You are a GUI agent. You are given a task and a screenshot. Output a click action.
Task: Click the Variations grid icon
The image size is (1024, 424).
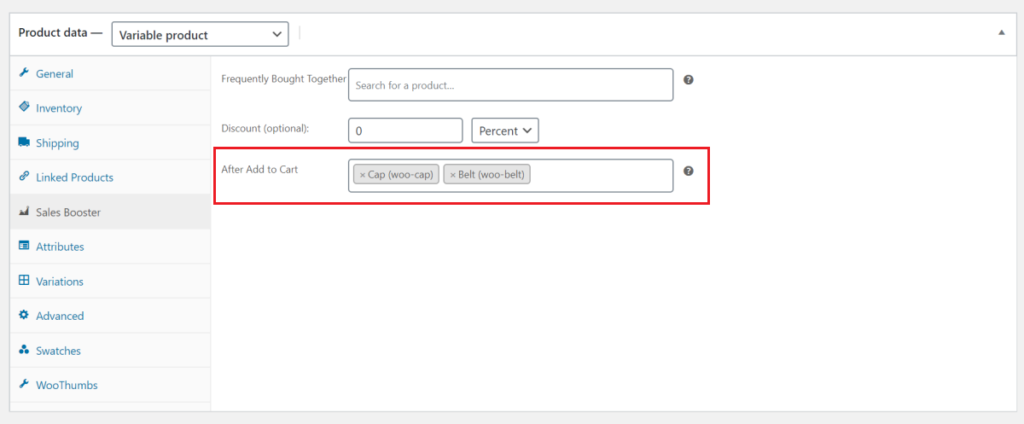click(24, 281)
